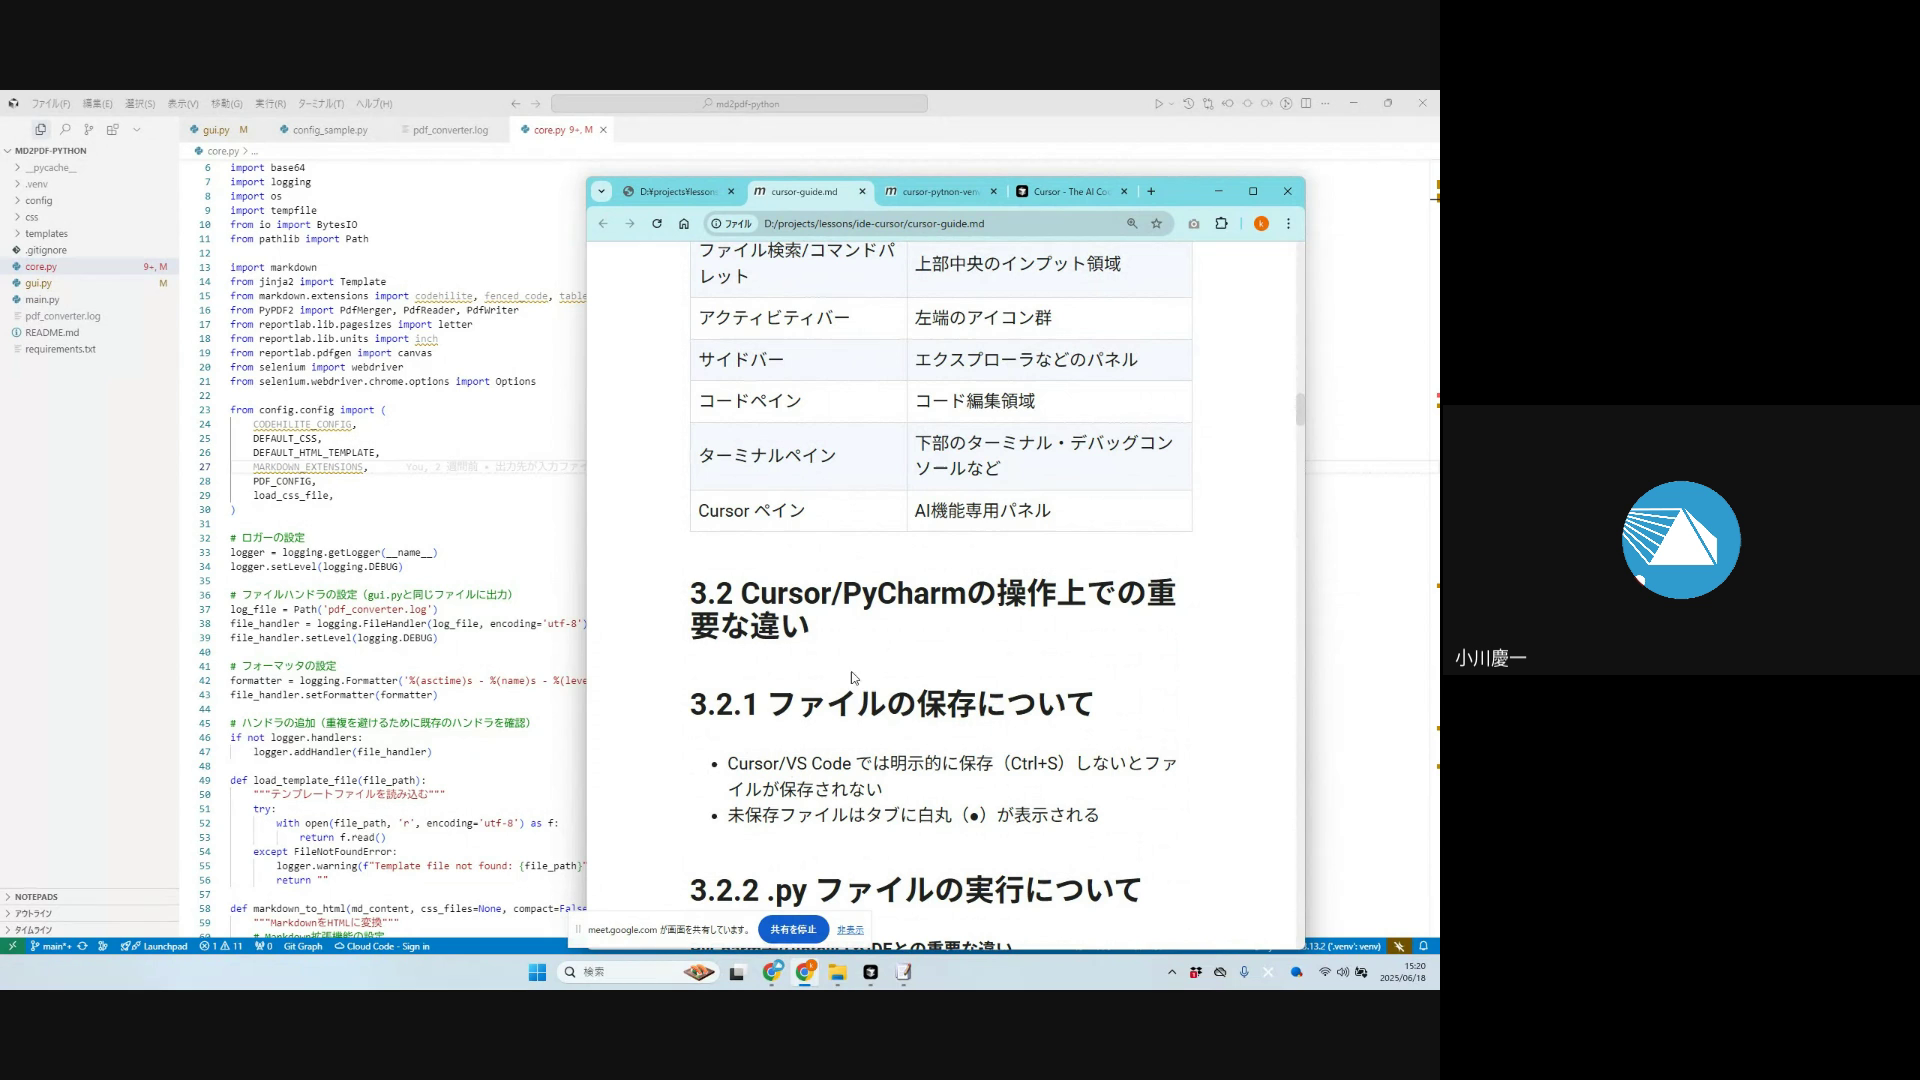Click the browser reload button
This screenshot has width=1920, height=1080.
657,223
